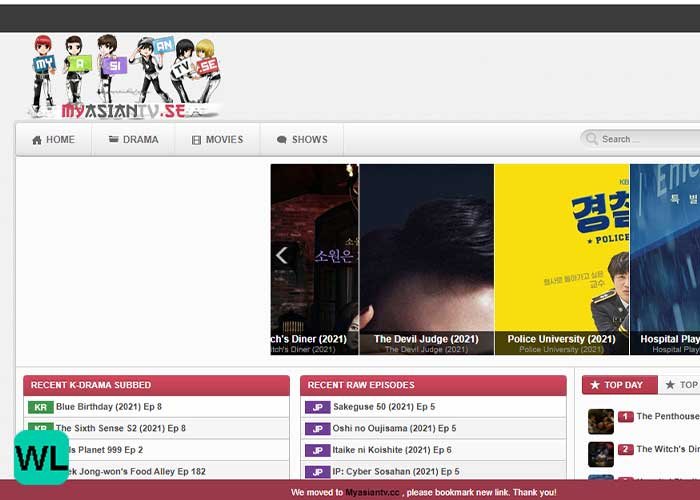Viewport: 700px width, 500px height.
Task: Open IP: Cyber Sosahan (2021) Ep 5
Action: [396, 471]
